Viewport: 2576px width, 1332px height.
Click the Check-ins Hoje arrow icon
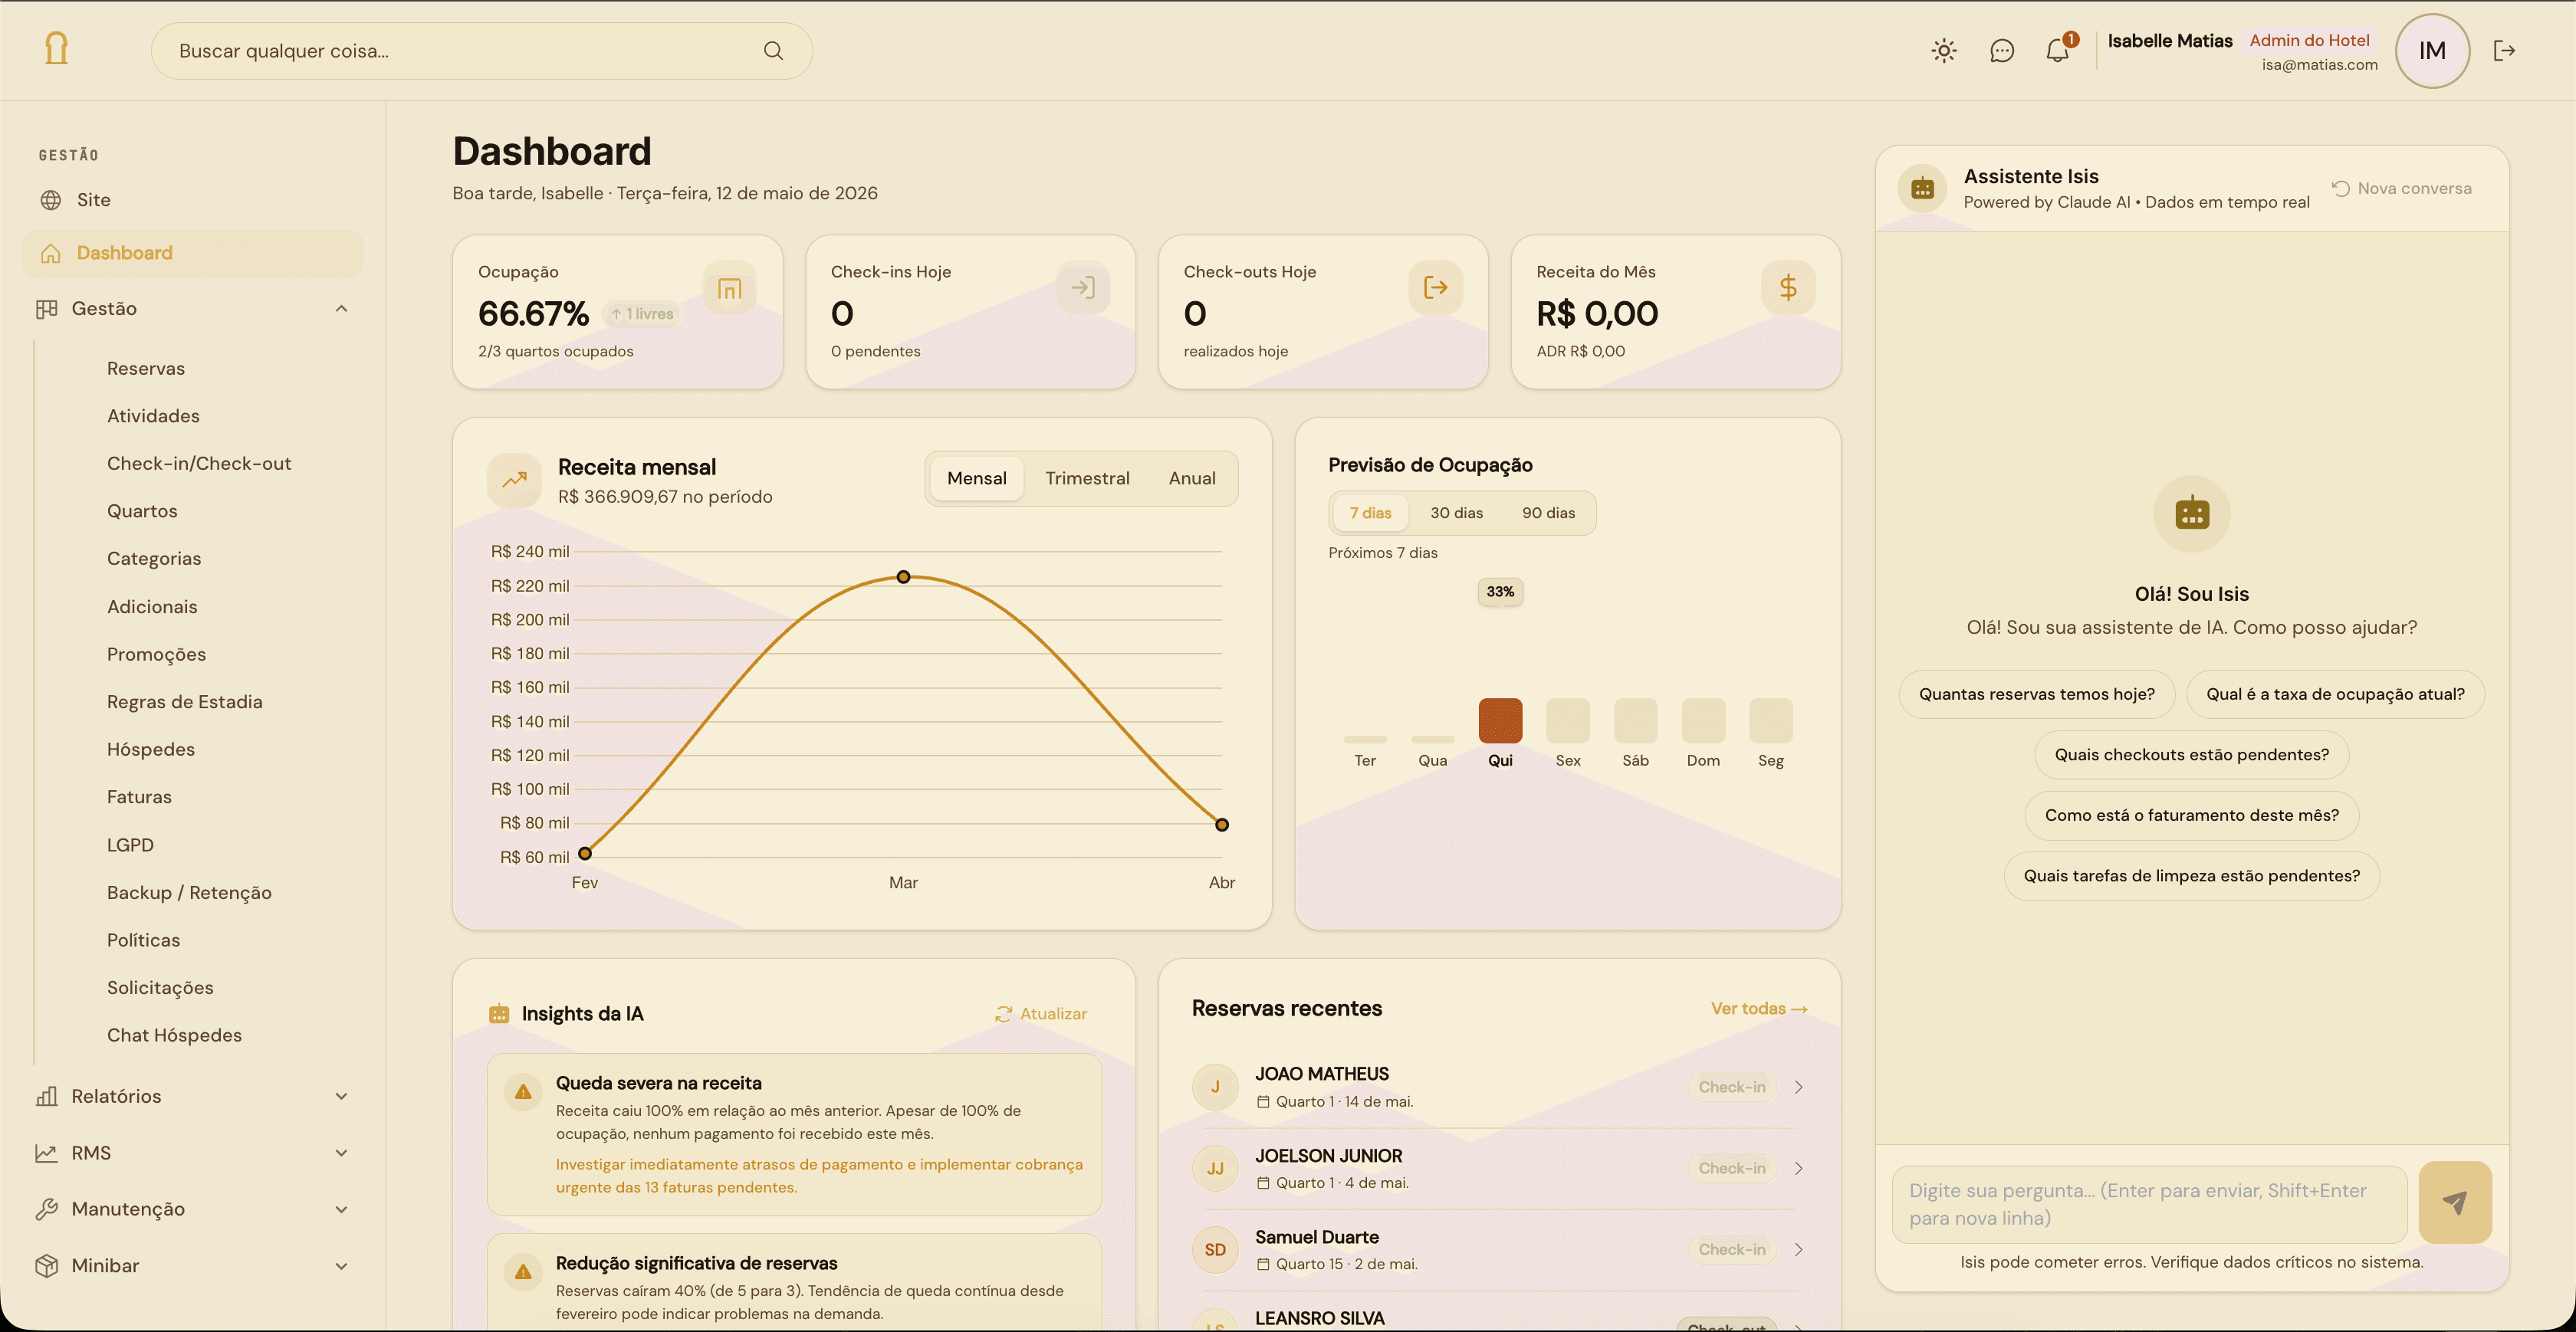1083,288
